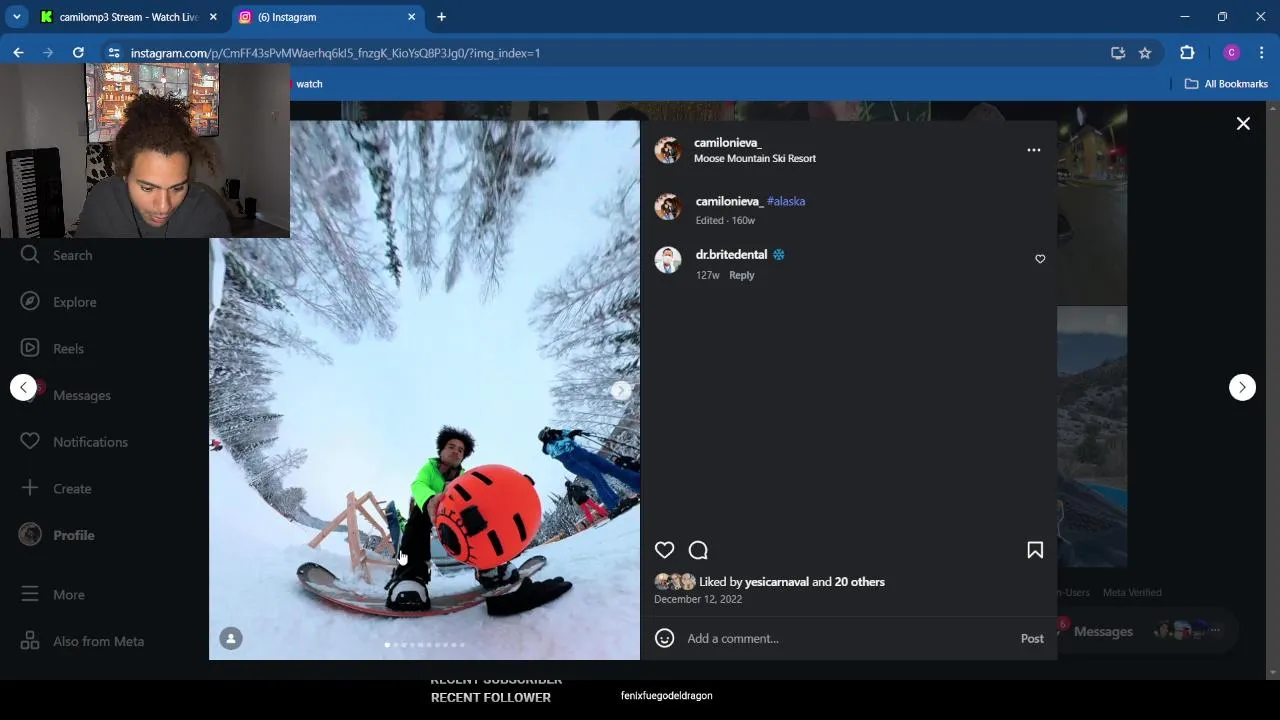1280x720 pixels.
Task: Go back in browser history
Action: click(x=18, y=53)
